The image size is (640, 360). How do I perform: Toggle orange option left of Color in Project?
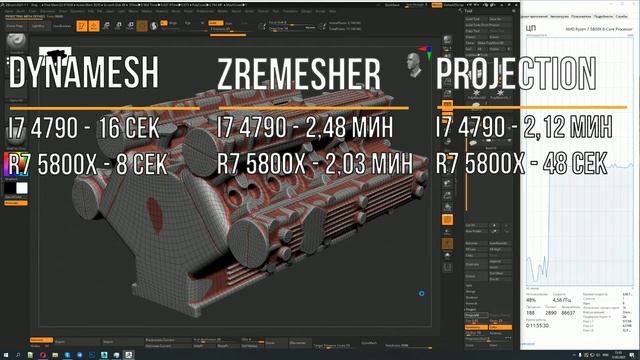point(476,327)
